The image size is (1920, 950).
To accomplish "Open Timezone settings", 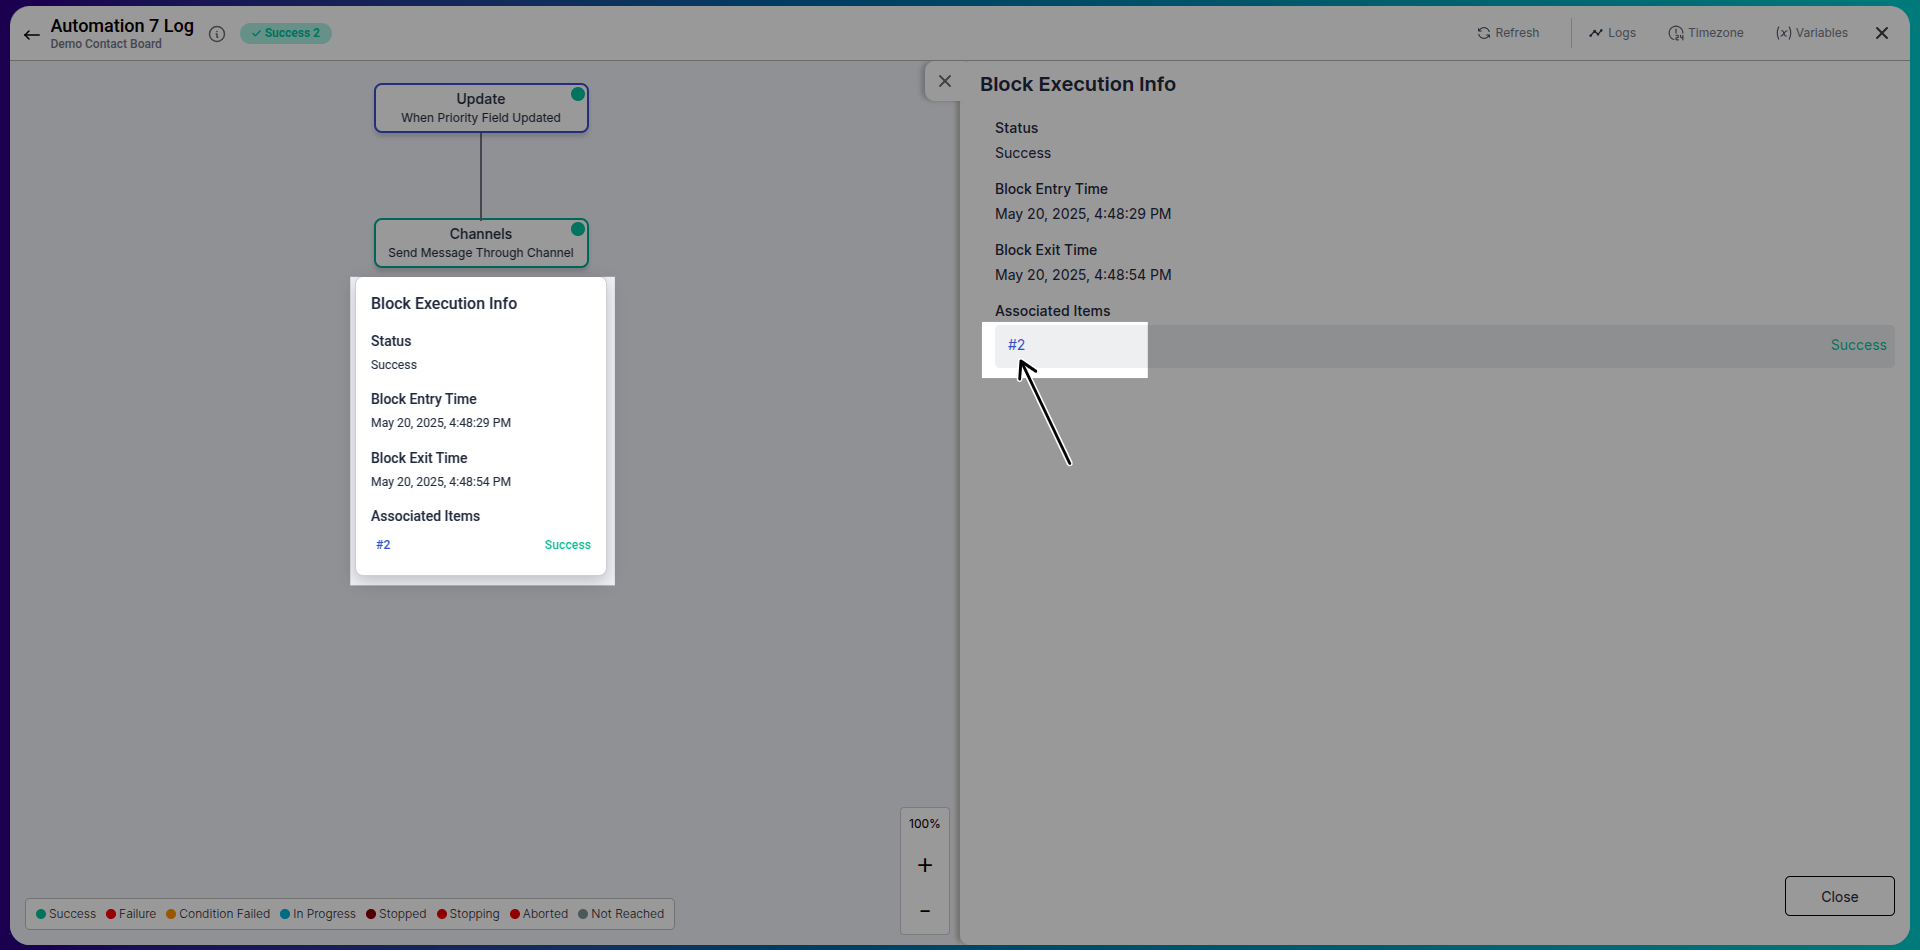I will (1706, 33).
